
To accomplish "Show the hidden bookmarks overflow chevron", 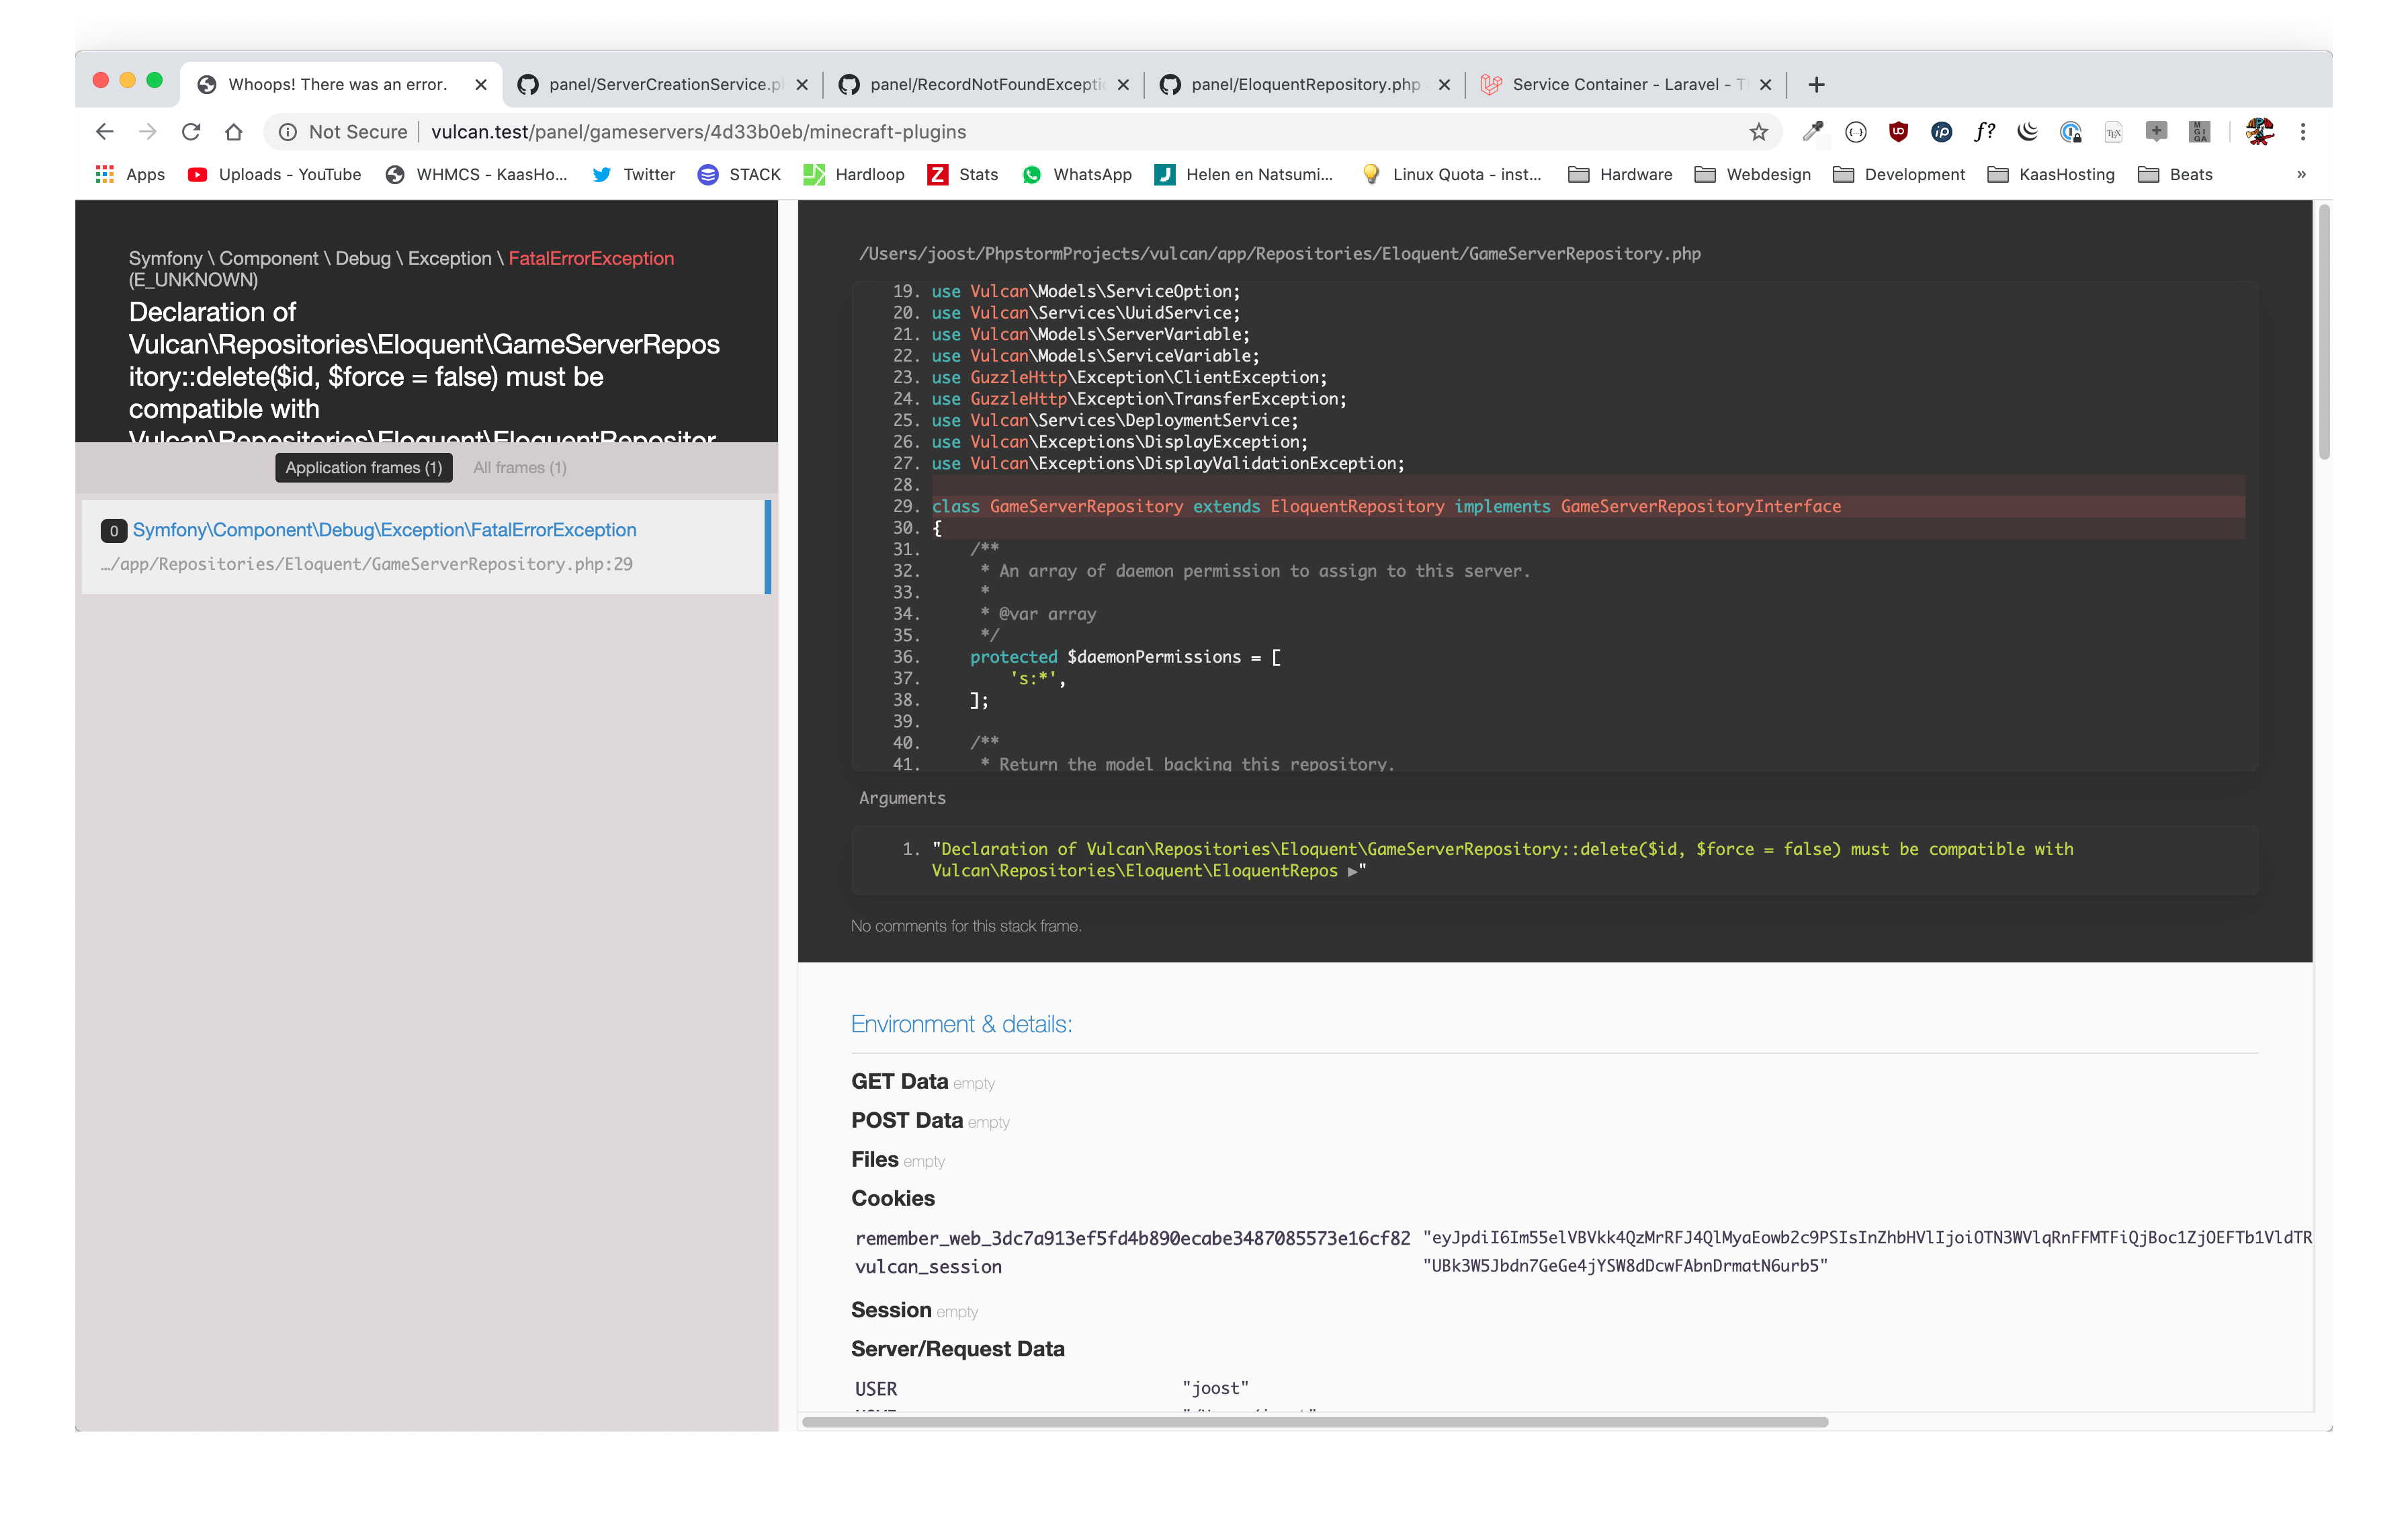I will click(2301, 174).
